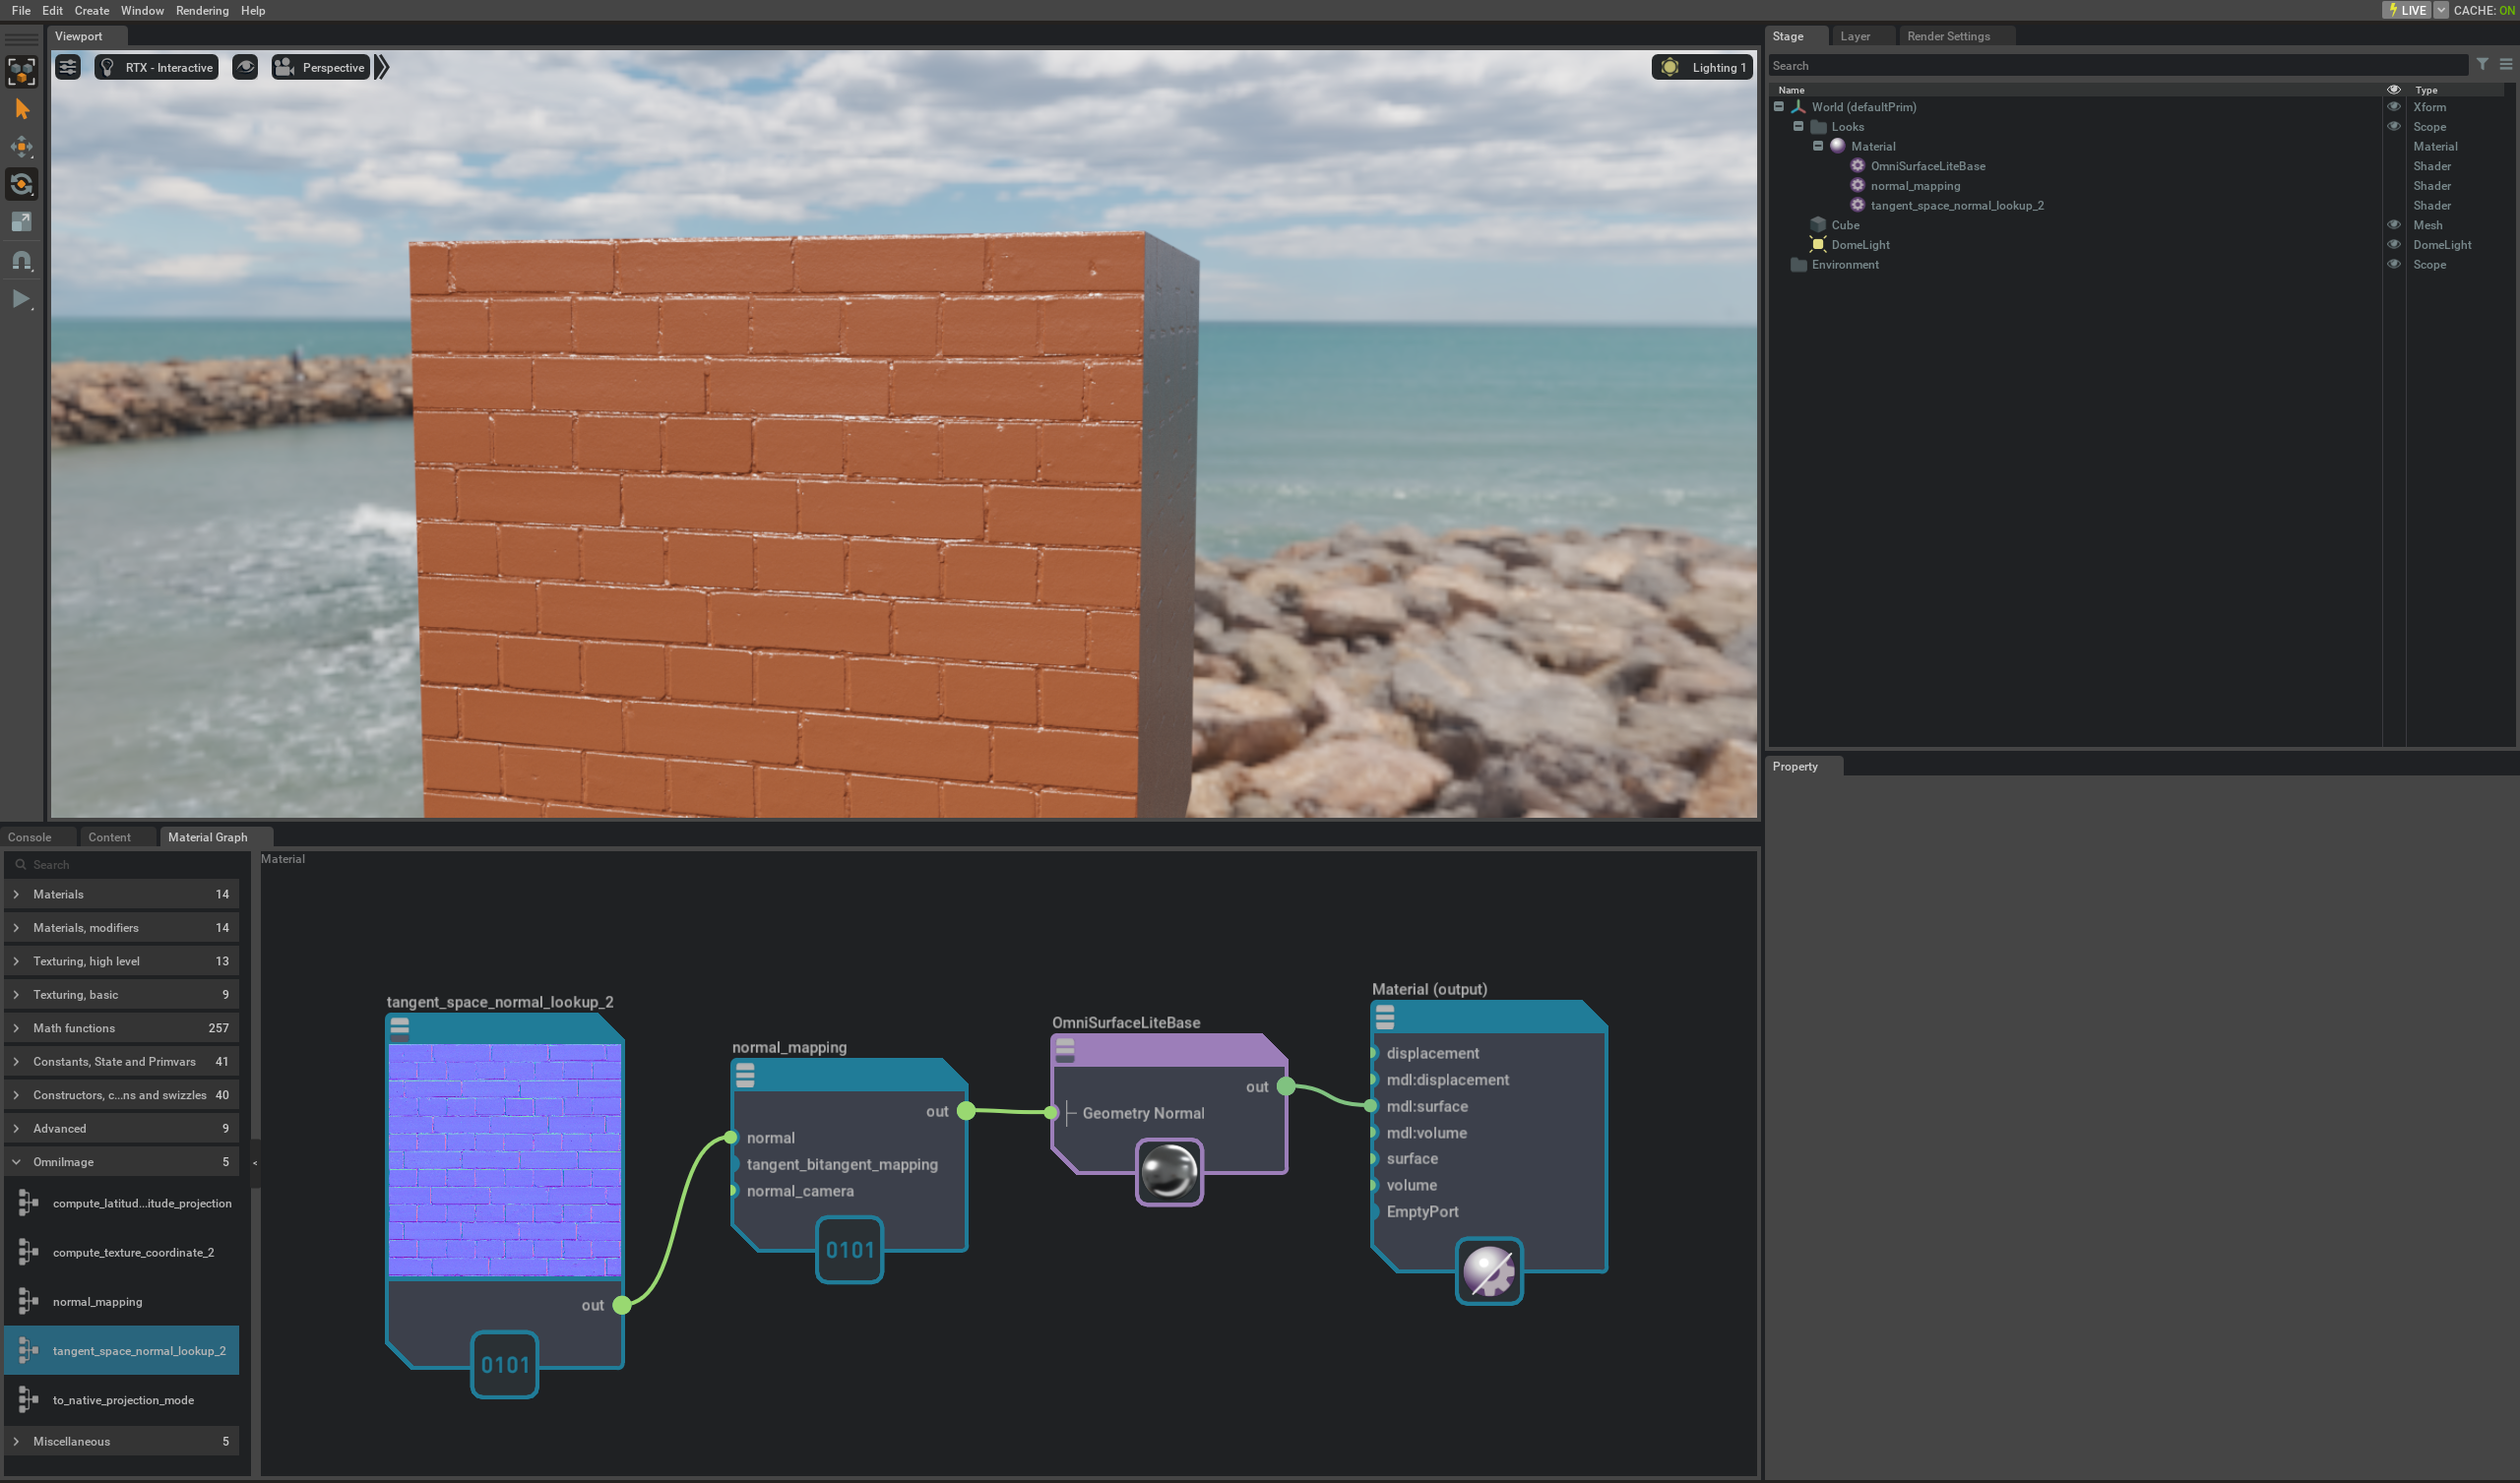This screenshot has width=2520, height=1483.
Task: Toggle visibility of Cube mesh
Action: [2393, 225]
